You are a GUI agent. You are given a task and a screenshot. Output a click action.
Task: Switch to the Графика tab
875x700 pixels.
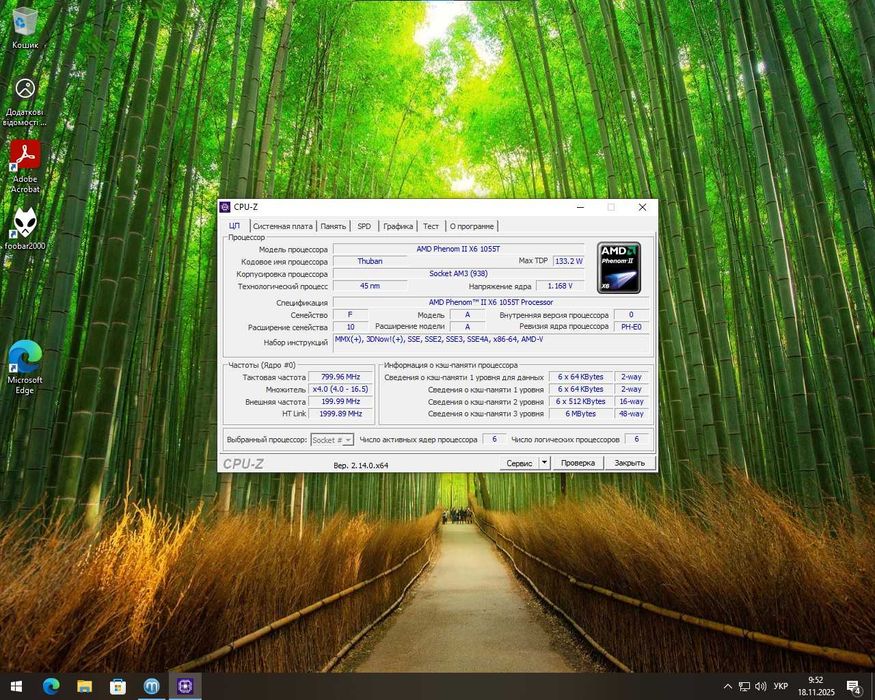[398, 226]
